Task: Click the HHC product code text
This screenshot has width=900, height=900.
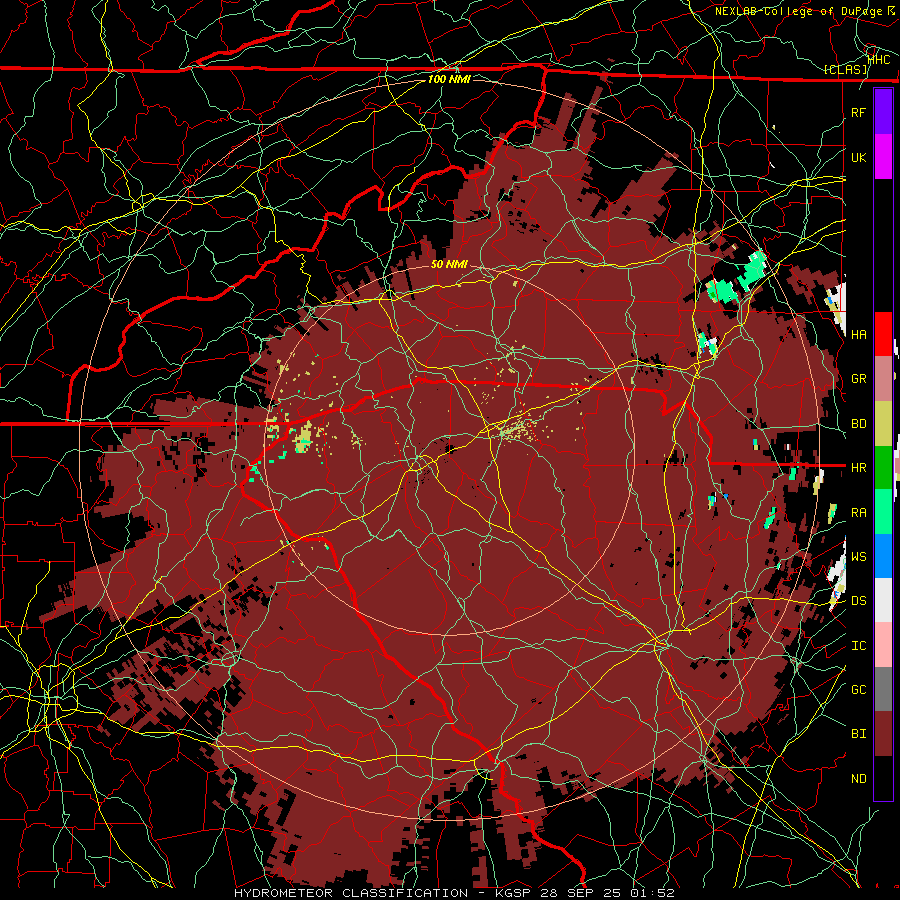Action: click(879, 59)
